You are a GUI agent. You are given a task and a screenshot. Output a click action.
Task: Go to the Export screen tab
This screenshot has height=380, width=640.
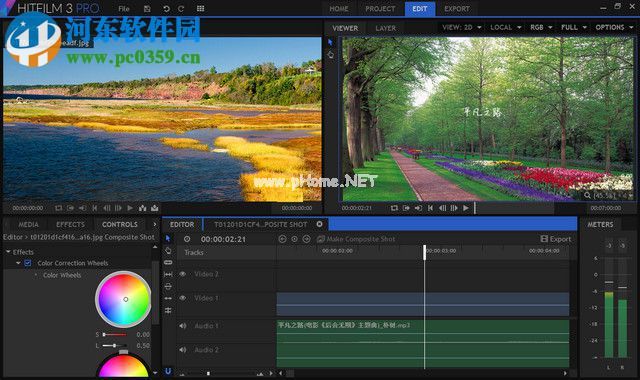pos(457,9)
